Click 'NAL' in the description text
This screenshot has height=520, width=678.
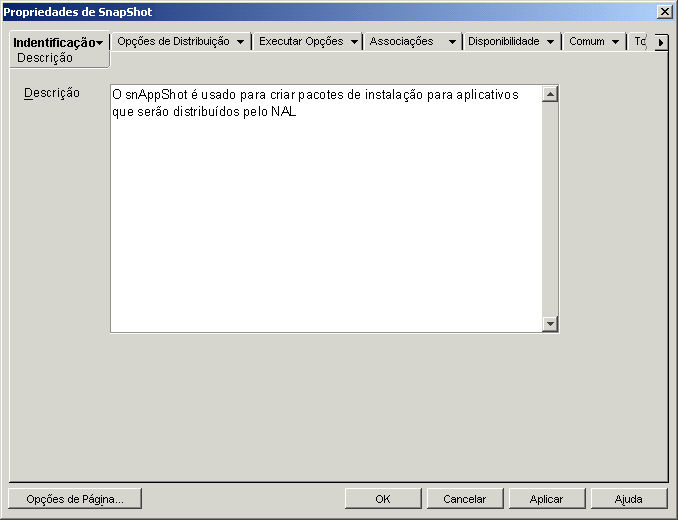coord(284,112)
